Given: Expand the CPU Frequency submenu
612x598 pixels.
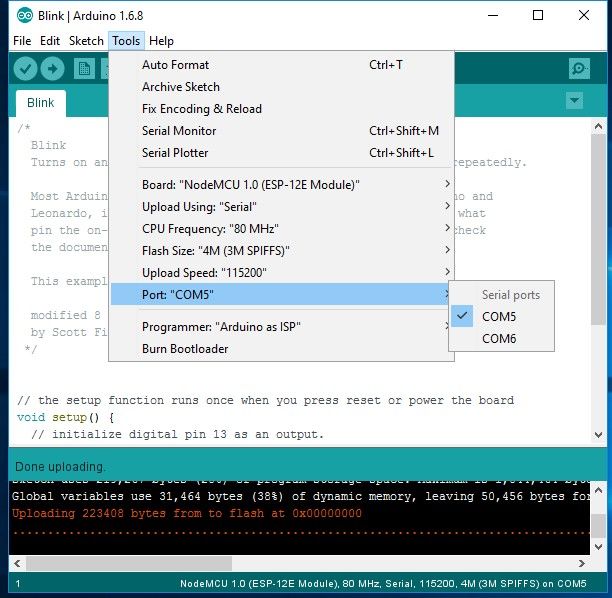Looking at the screenshot, I should 283,229.
